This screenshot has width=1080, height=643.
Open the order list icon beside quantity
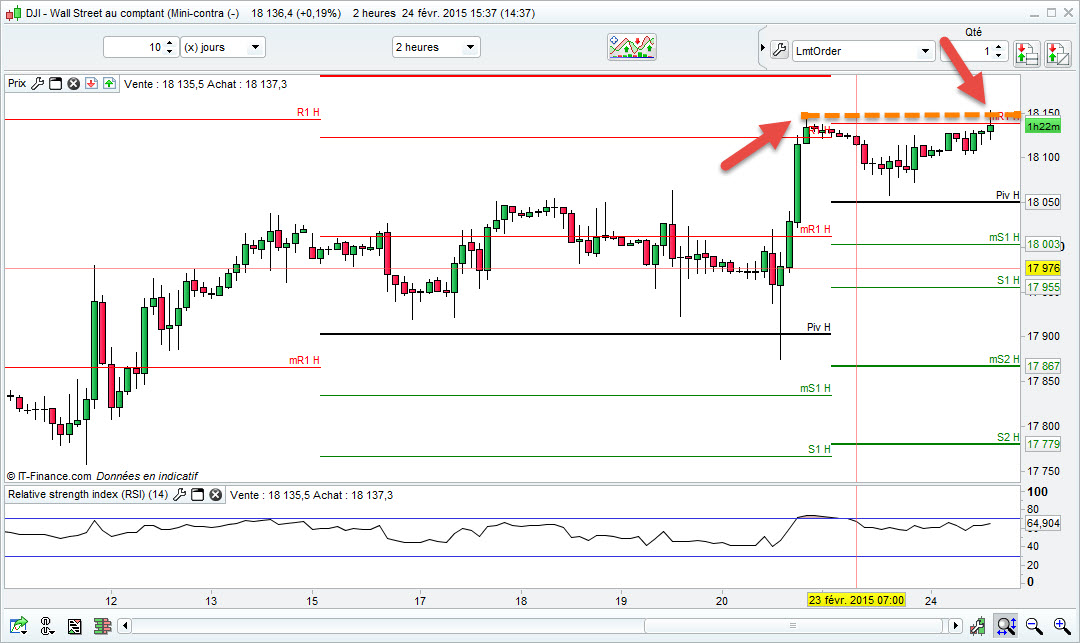(x=1027, y=52)
